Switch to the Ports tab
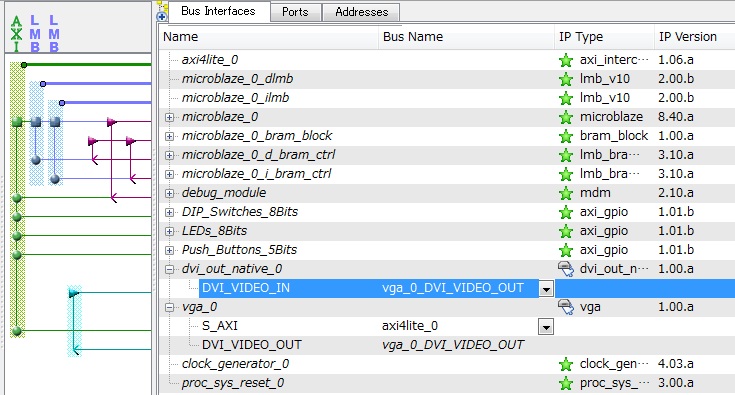Image resolution: width=735 pixels, height=395 pixels. (295, 12)
